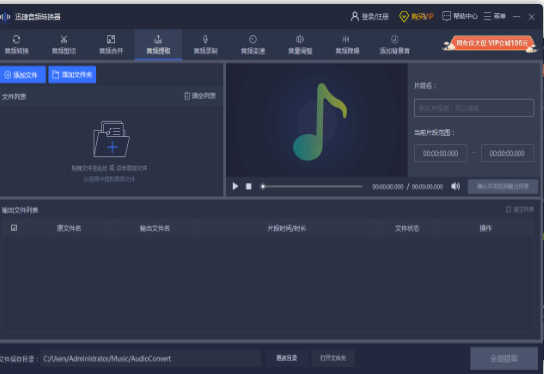Open the 音频剪切 scissors tab
Screen dimensions: 544x374
(64, 44)
